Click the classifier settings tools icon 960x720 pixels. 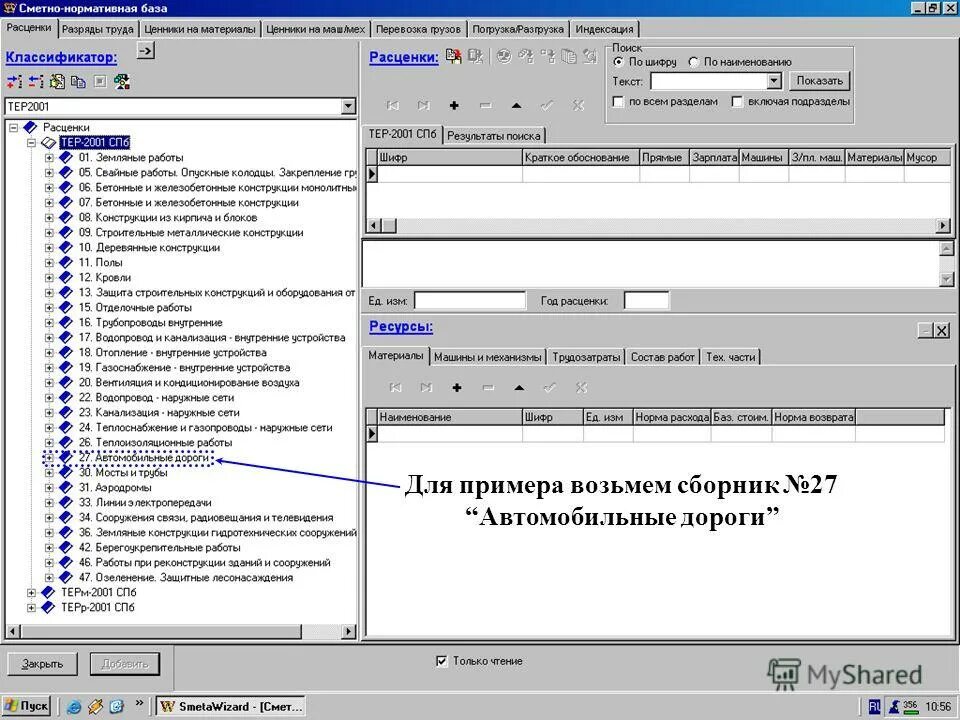click(122, 81)
